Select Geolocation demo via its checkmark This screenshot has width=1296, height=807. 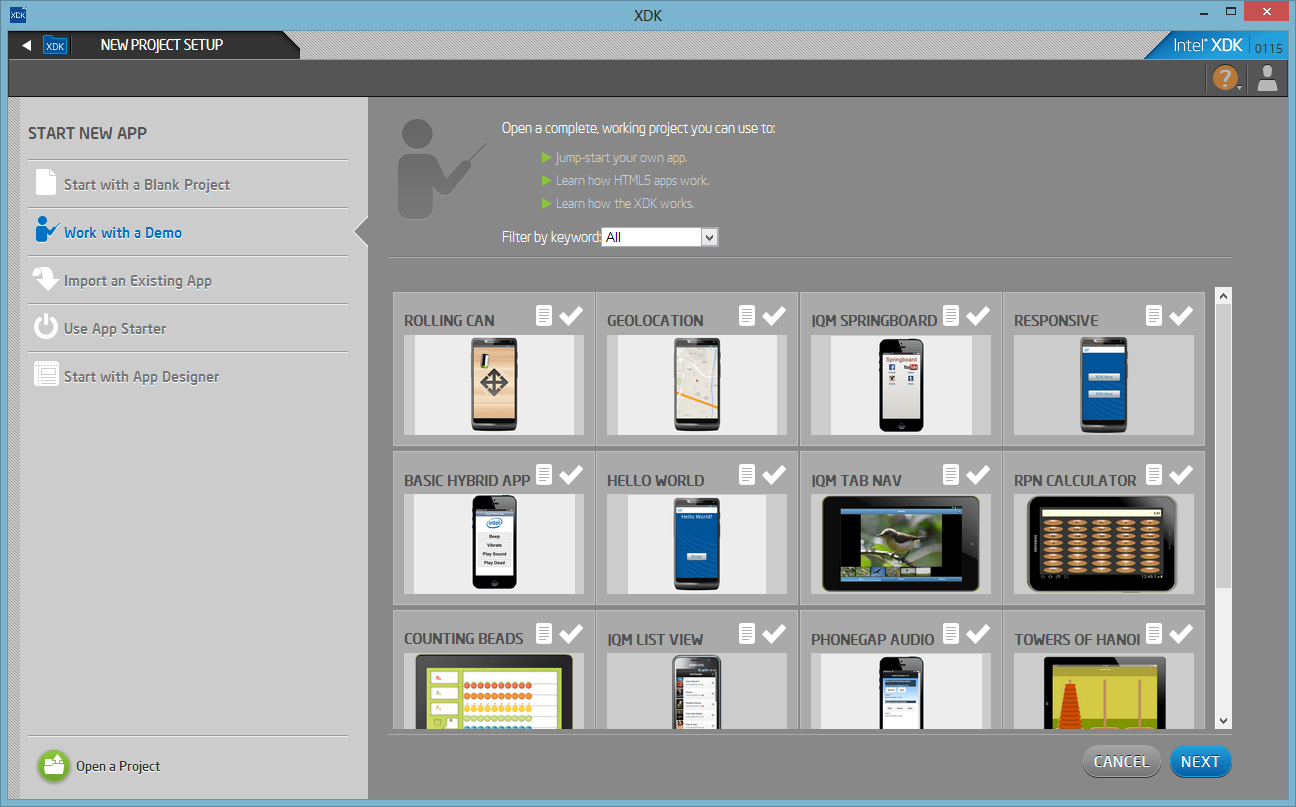pos(774,315)
